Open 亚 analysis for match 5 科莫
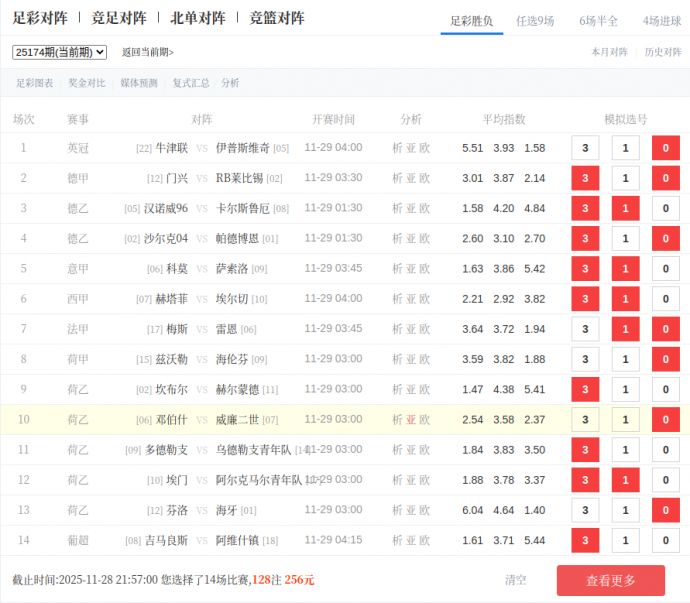The width and height of the screenshot is (690, 603). pos(411,269)
